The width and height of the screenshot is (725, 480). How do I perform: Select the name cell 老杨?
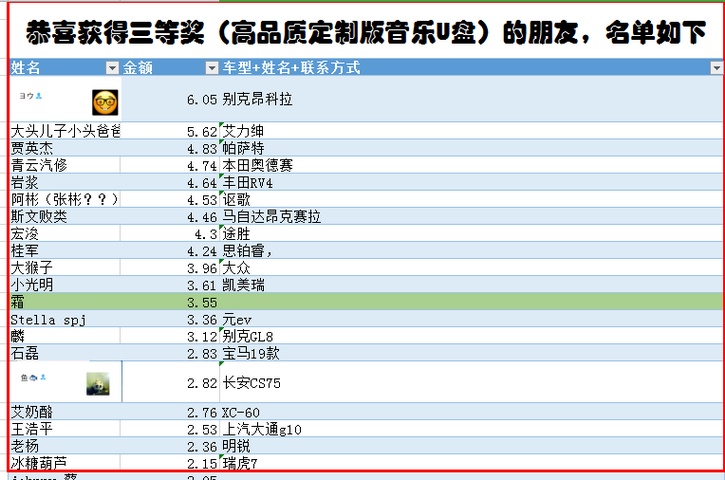pos(65,446)
